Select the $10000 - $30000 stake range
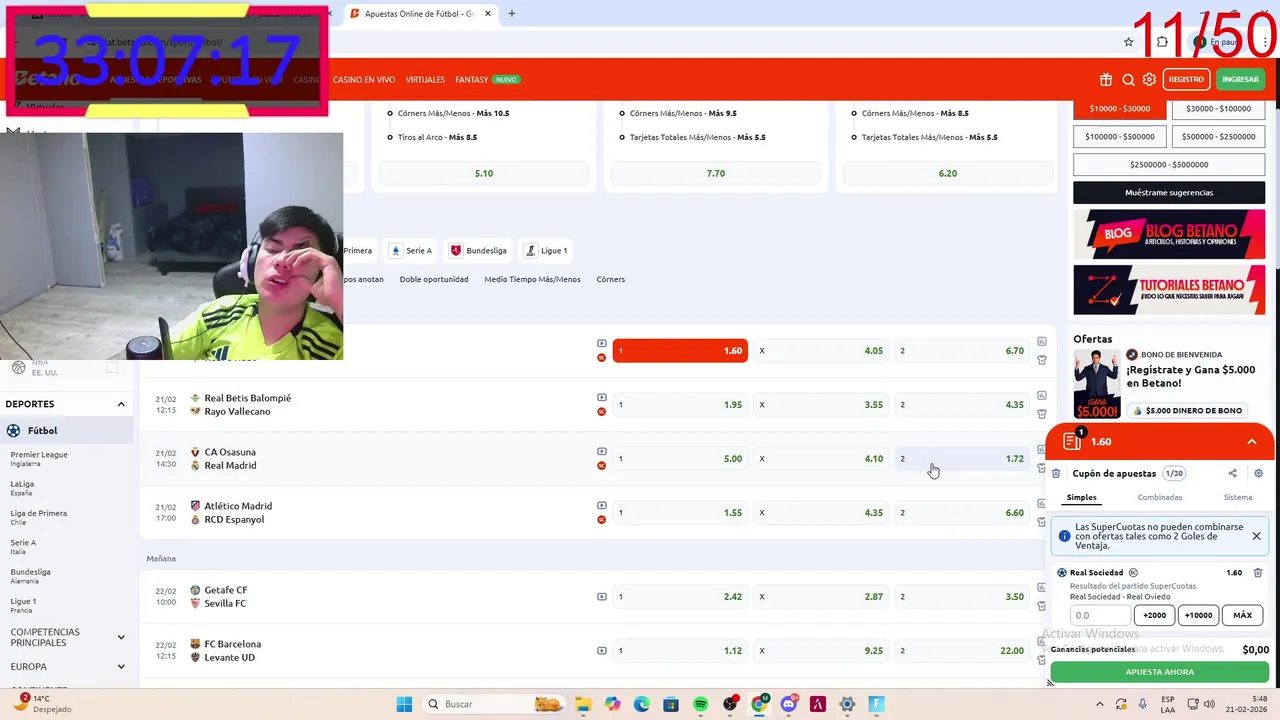Viewport: 1280px width, 720px height. tap(1119, 108)
